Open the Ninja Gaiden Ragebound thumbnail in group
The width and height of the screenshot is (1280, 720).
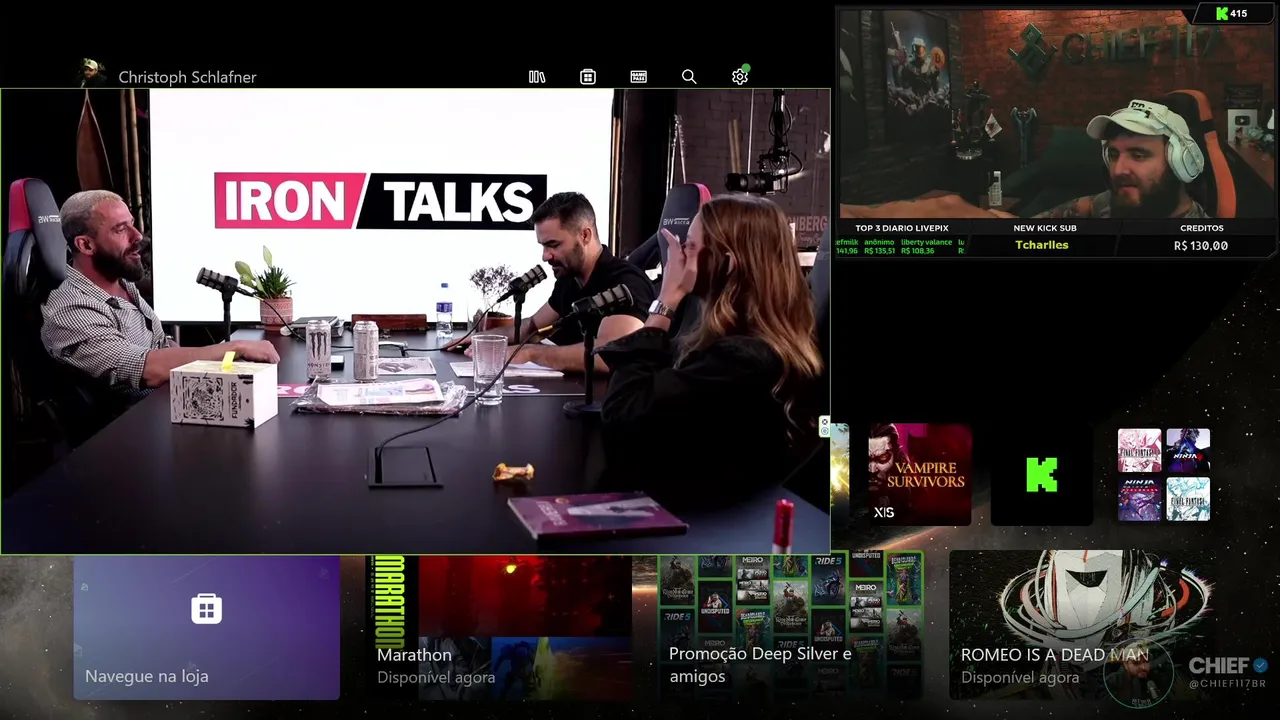(1139, 499)
